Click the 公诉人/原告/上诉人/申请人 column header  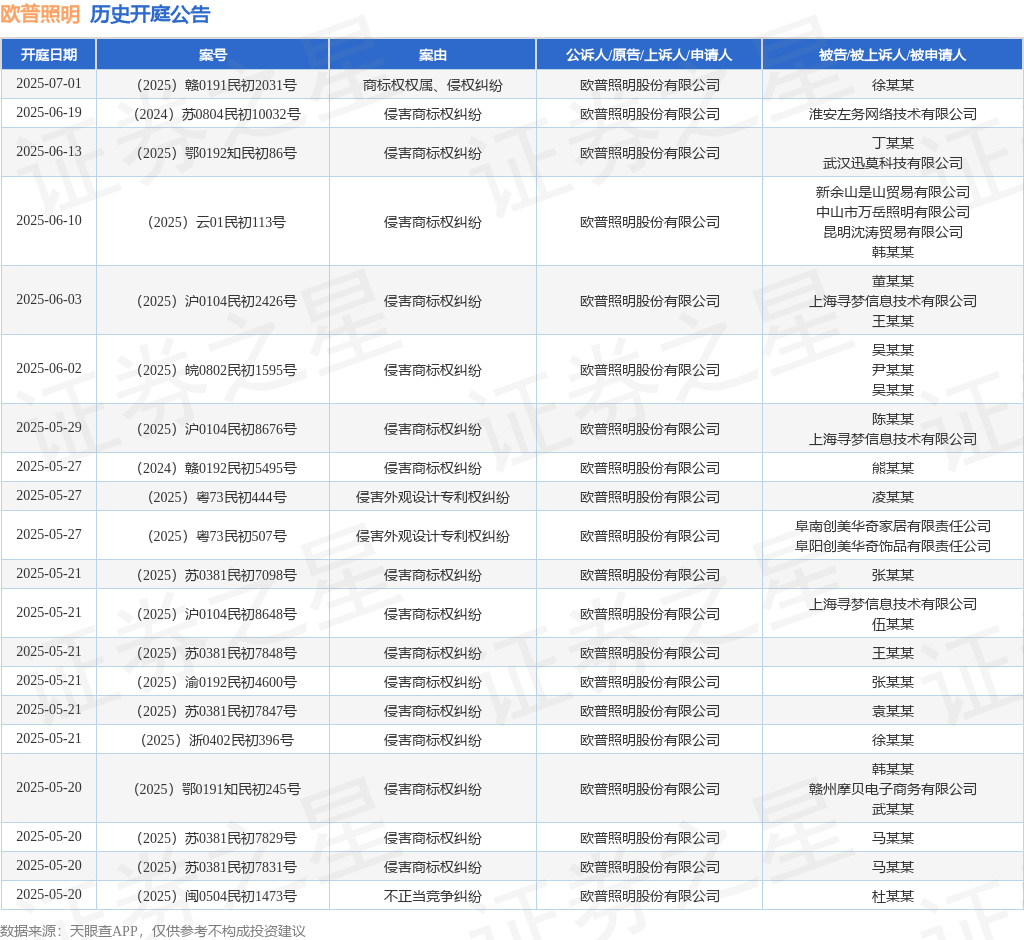click(649, 55)
